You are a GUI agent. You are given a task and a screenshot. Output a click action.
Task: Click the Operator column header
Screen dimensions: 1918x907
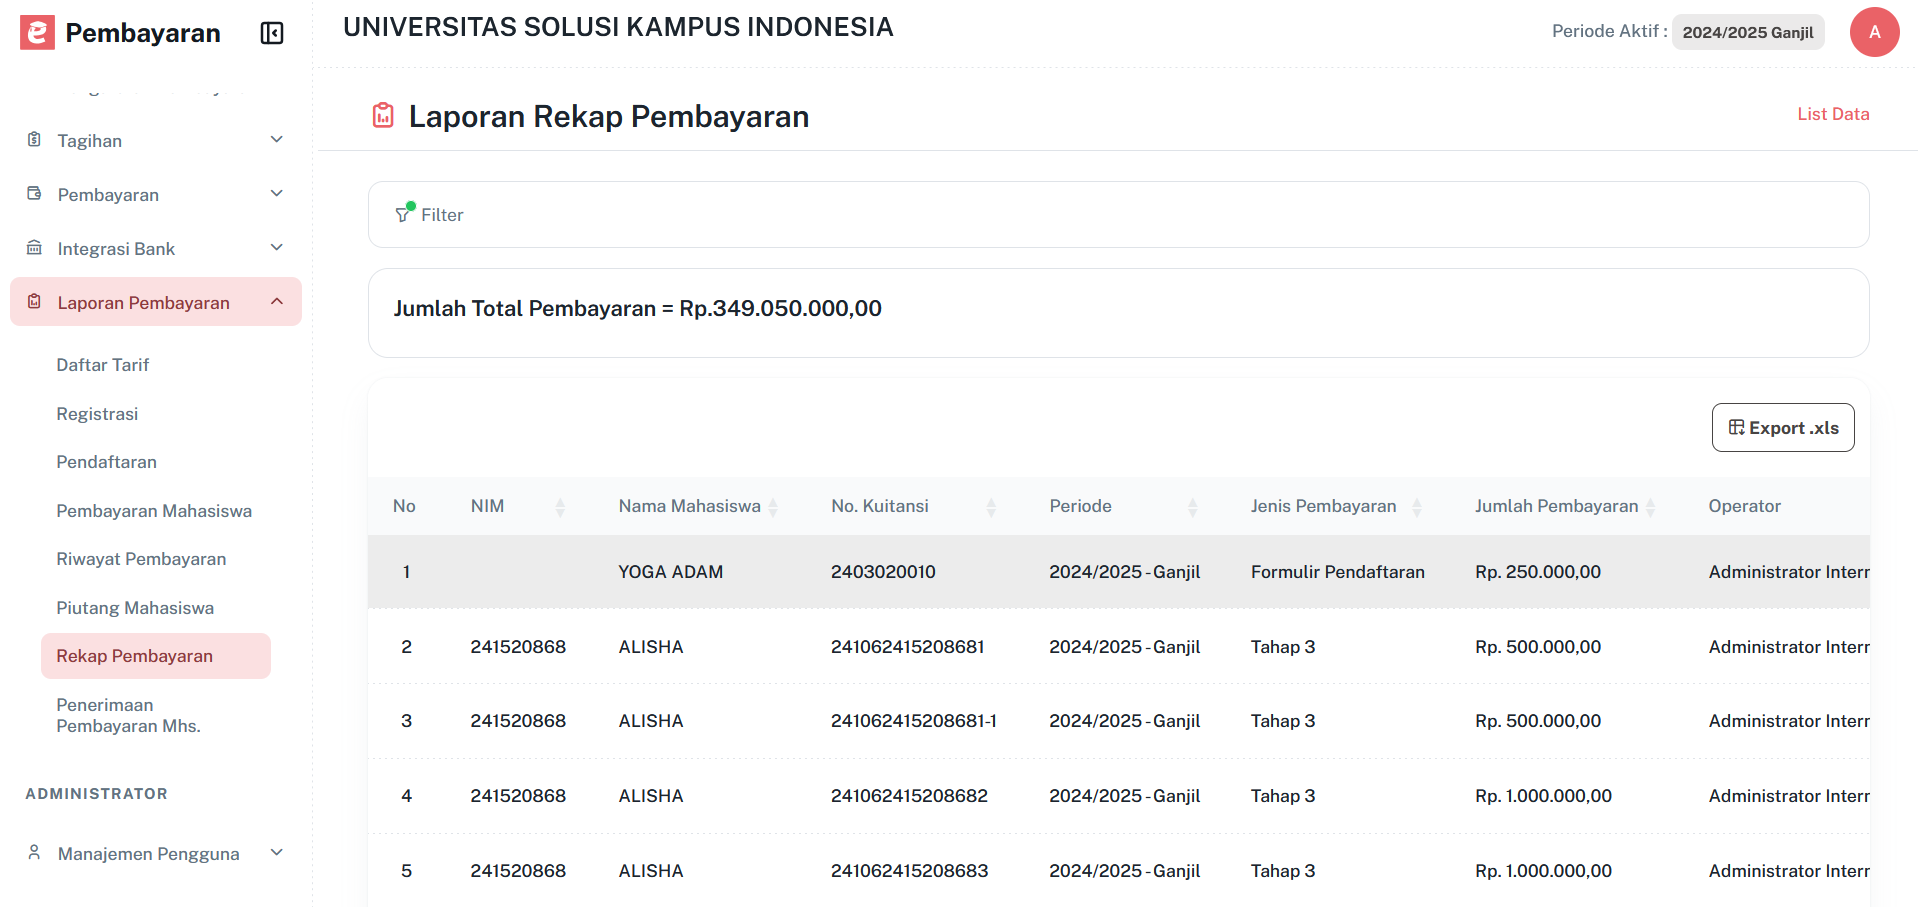pos(1744,506)
